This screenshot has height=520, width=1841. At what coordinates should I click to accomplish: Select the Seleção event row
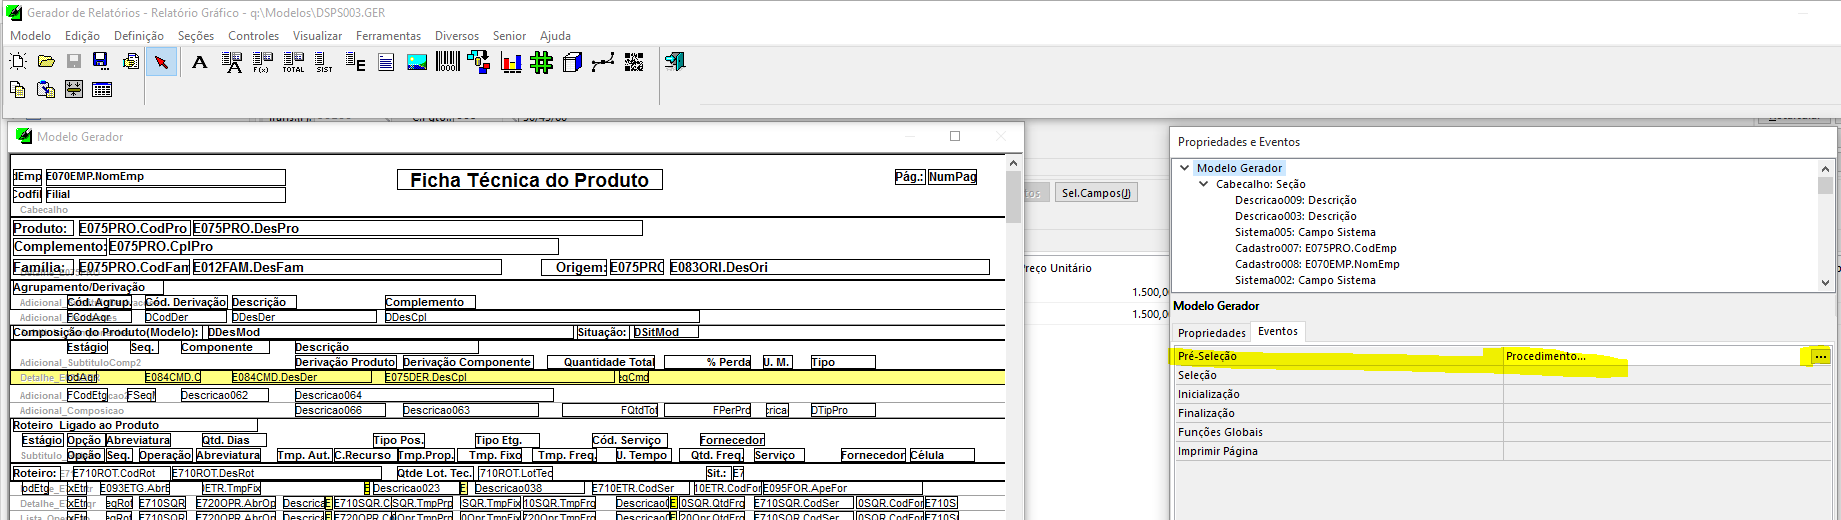[1504, 375]
